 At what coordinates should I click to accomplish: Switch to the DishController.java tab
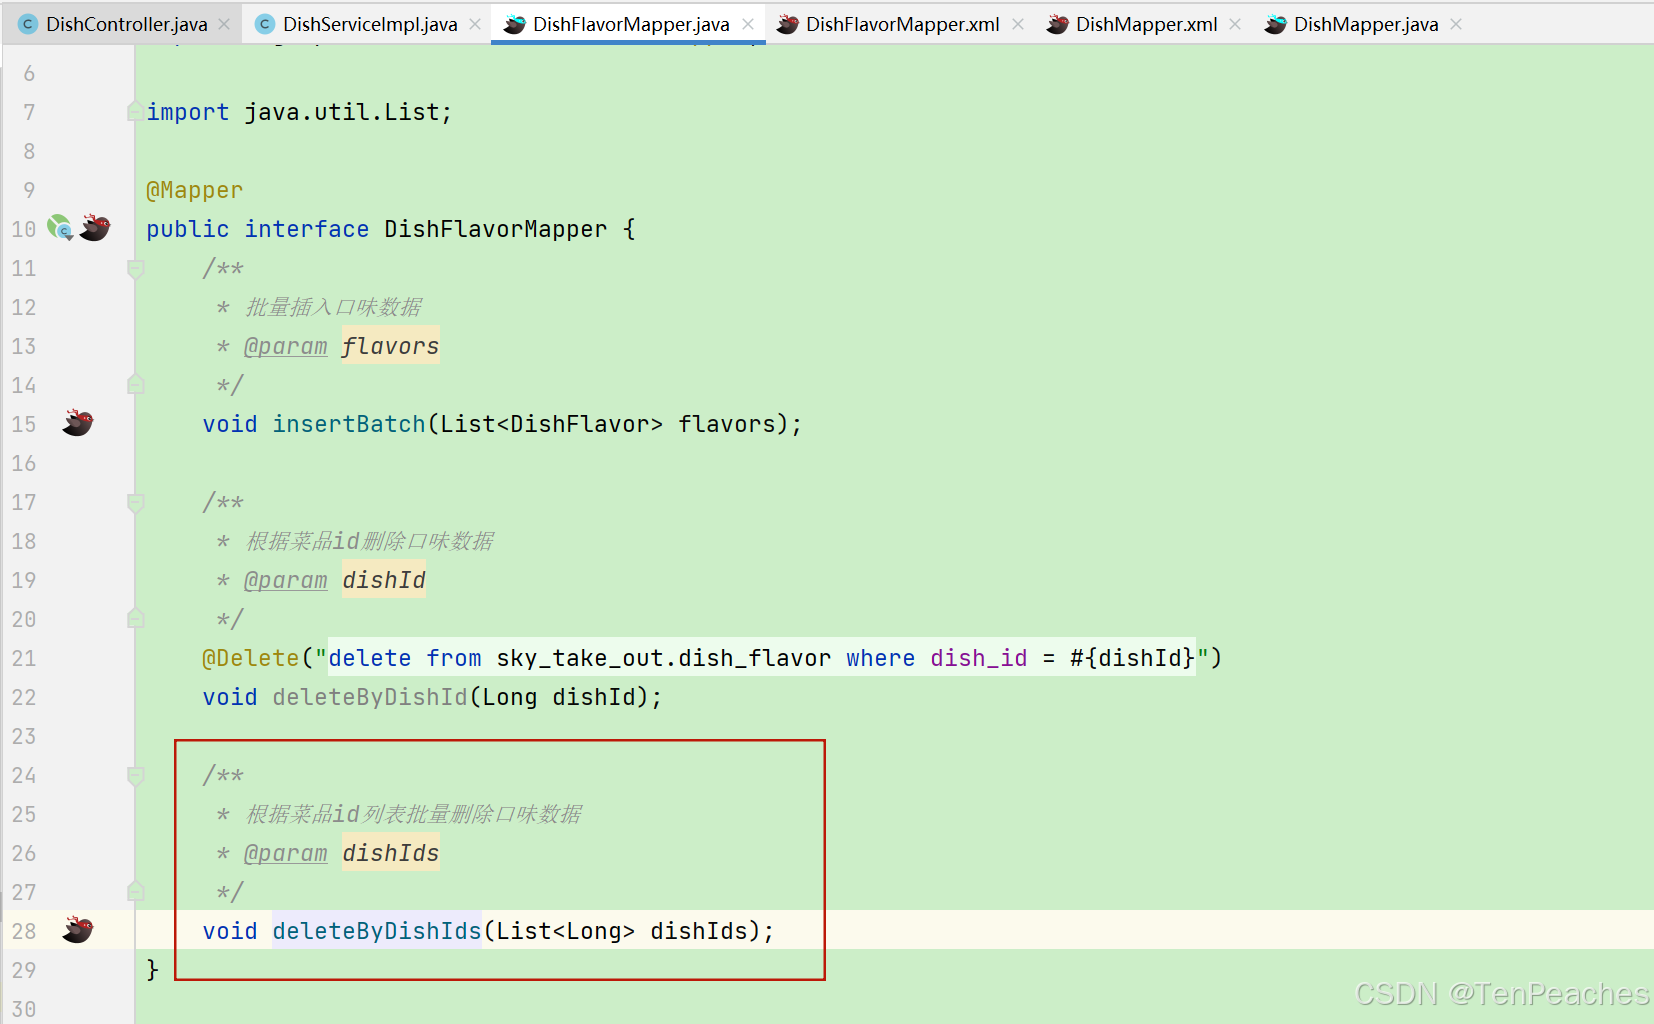click(x=126, y=24)
